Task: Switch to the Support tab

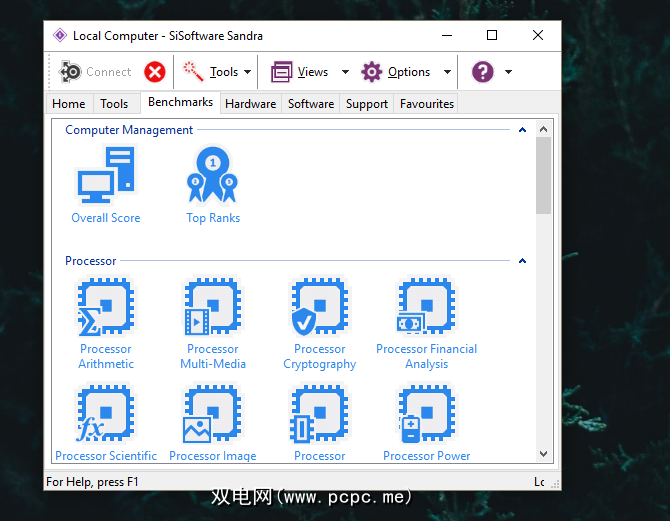Action: coord(367,104)
